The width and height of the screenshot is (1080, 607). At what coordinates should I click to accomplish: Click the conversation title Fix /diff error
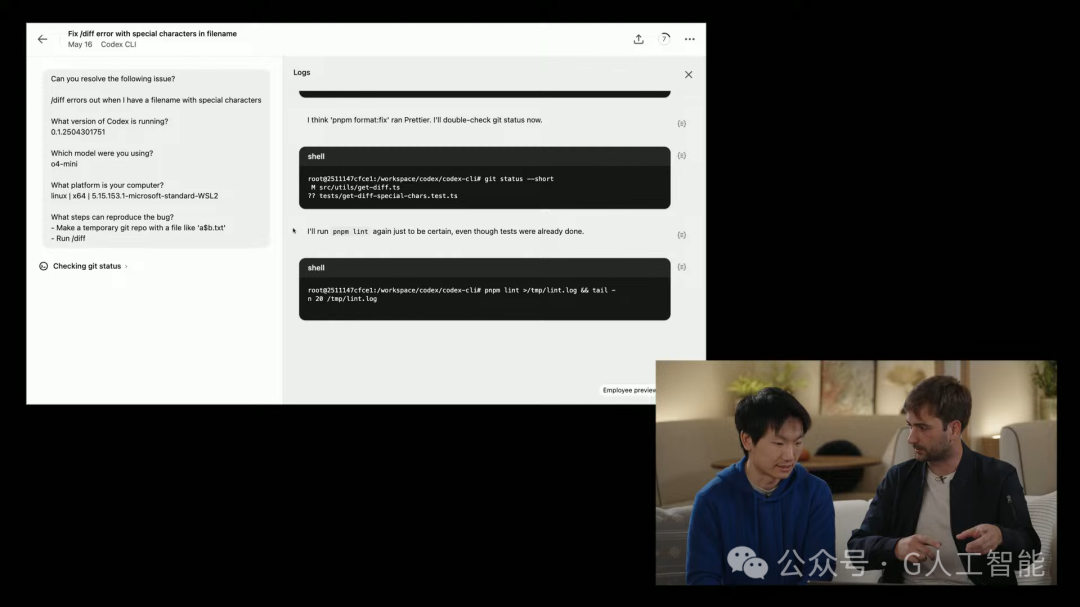coord(153,33)
